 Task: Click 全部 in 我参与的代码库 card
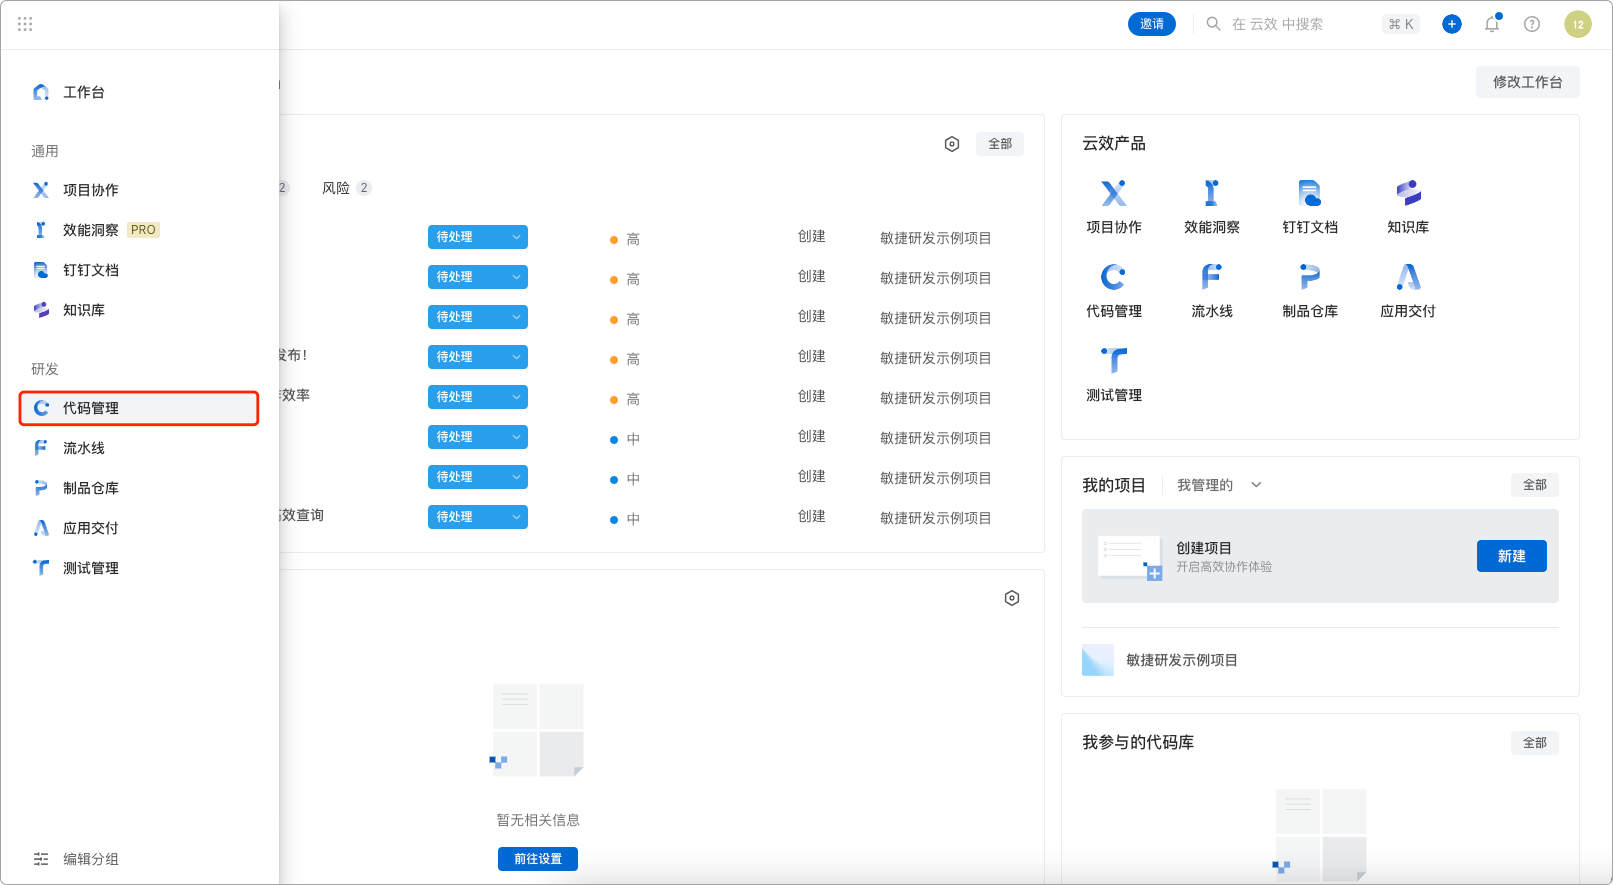click(x=1535, y=743)
